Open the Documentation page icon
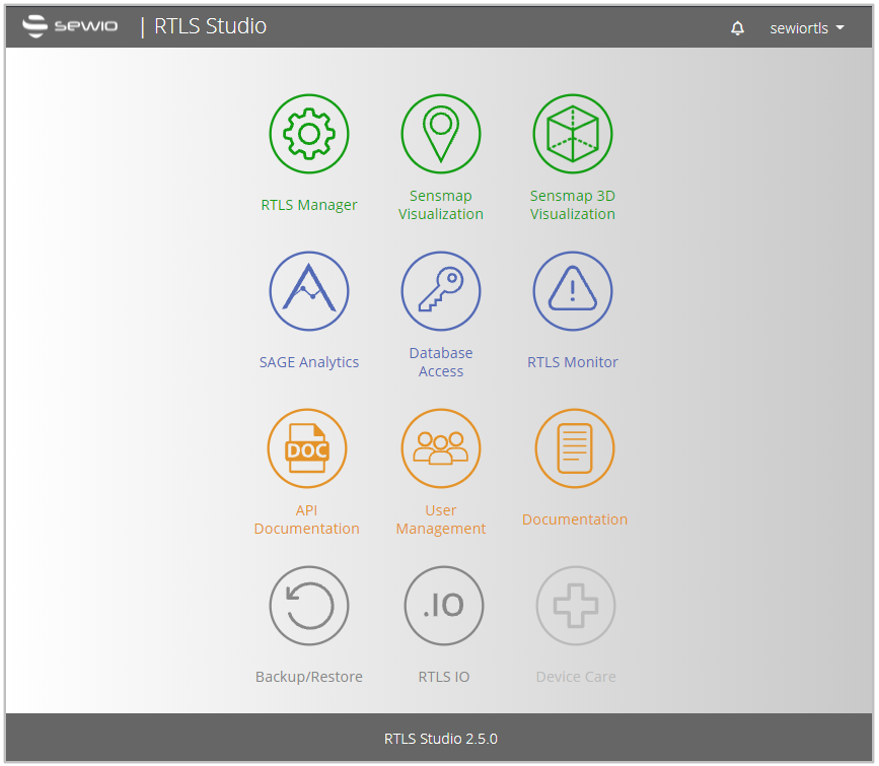Screen dimensions: 879x766 pyautogui.click(x=575, y=449)
